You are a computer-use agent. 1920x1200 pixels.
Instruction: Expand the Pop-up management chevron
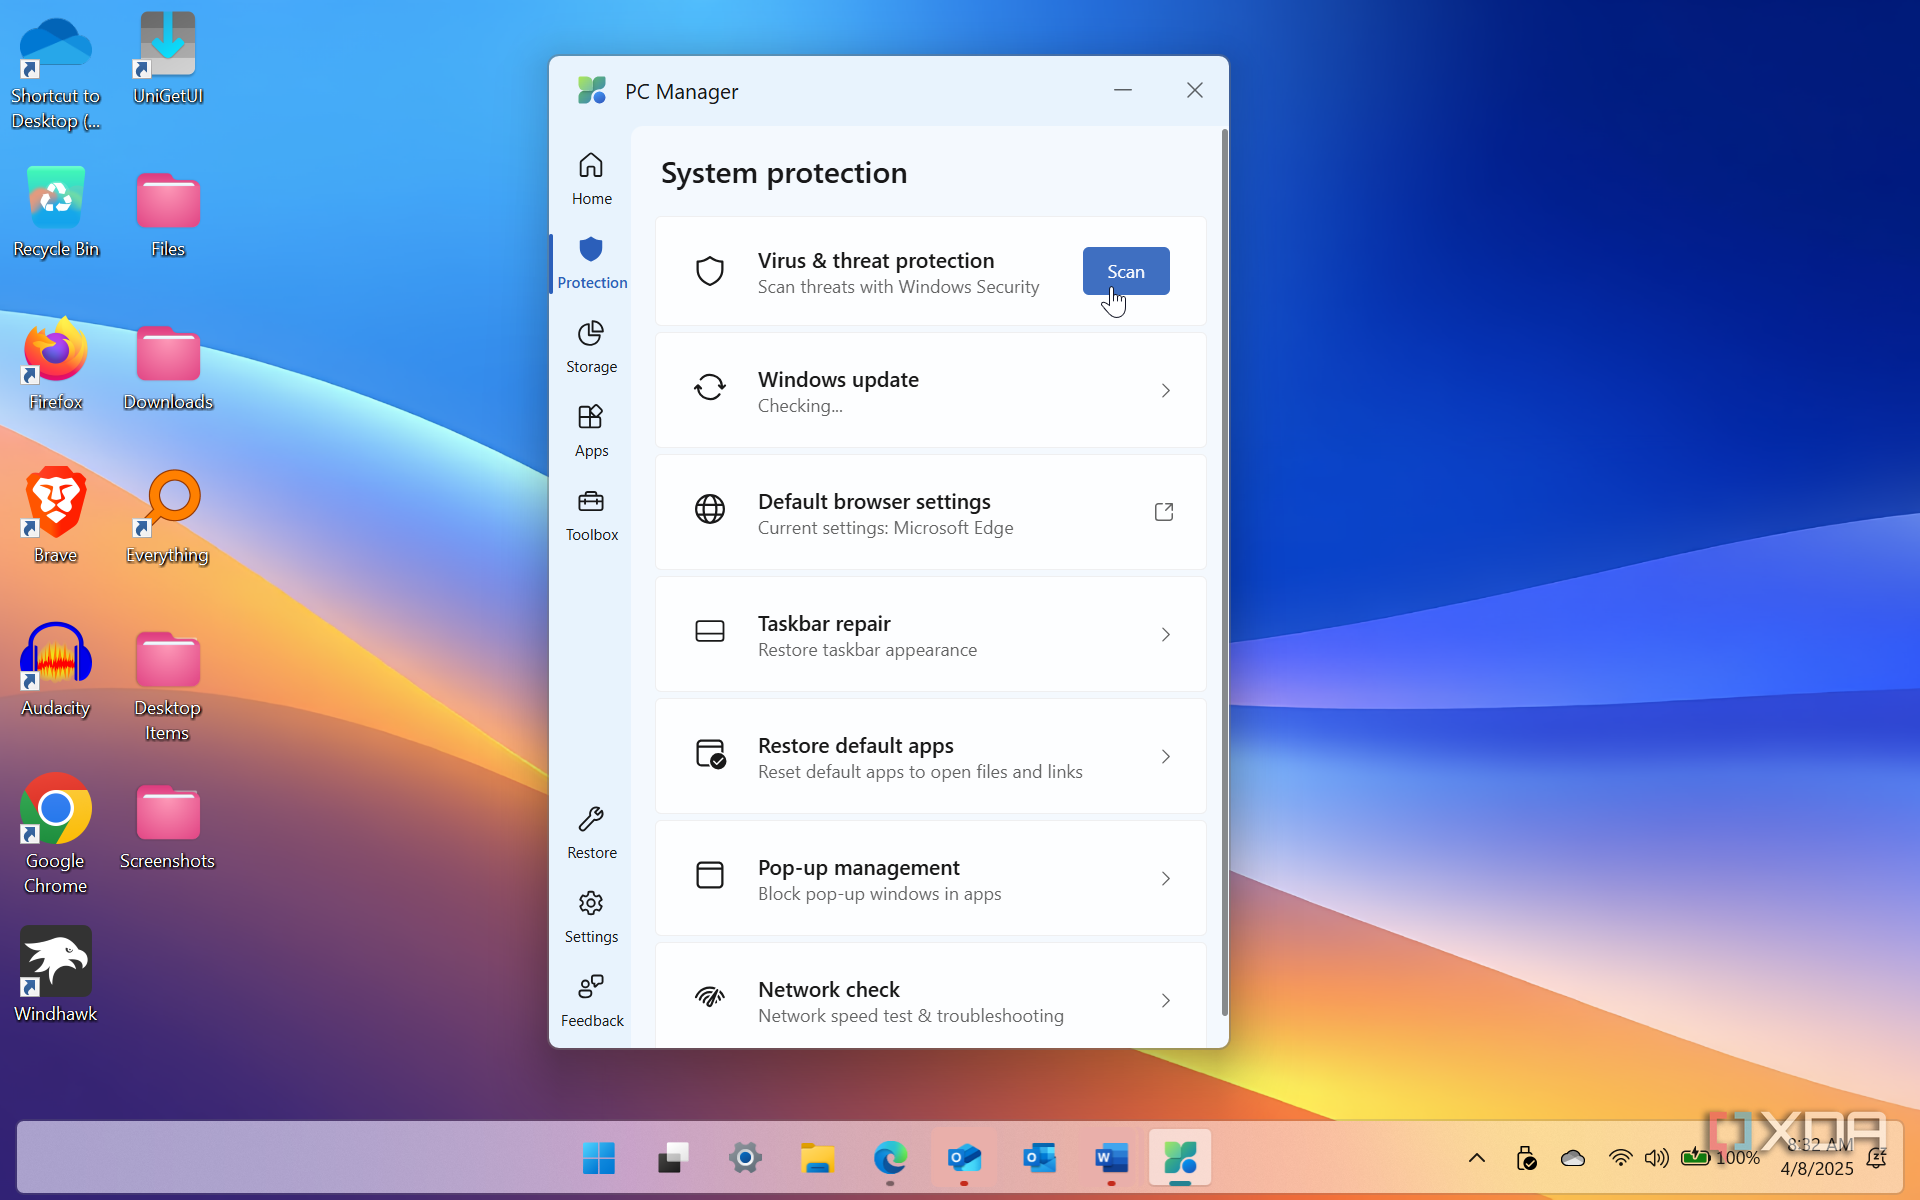tap(1166, 878)
